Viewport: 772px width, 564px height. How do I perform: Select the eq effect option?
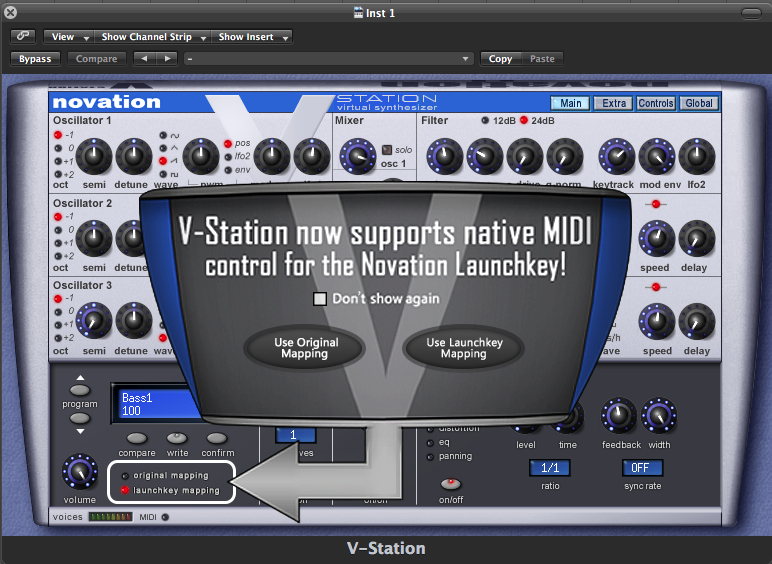(x=430, y=443)
